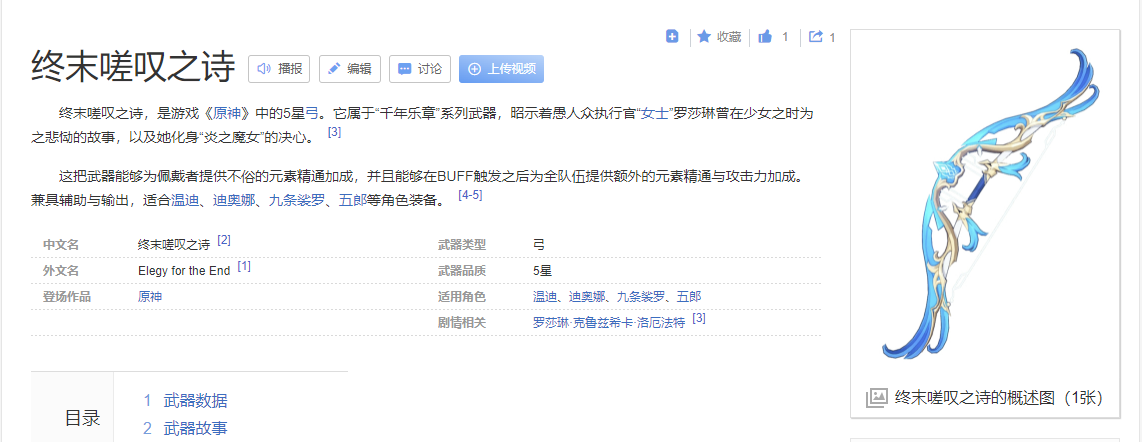Click reference [2] beside 中文名 value
The image size is (1142, 442).
tap(224, 240)
